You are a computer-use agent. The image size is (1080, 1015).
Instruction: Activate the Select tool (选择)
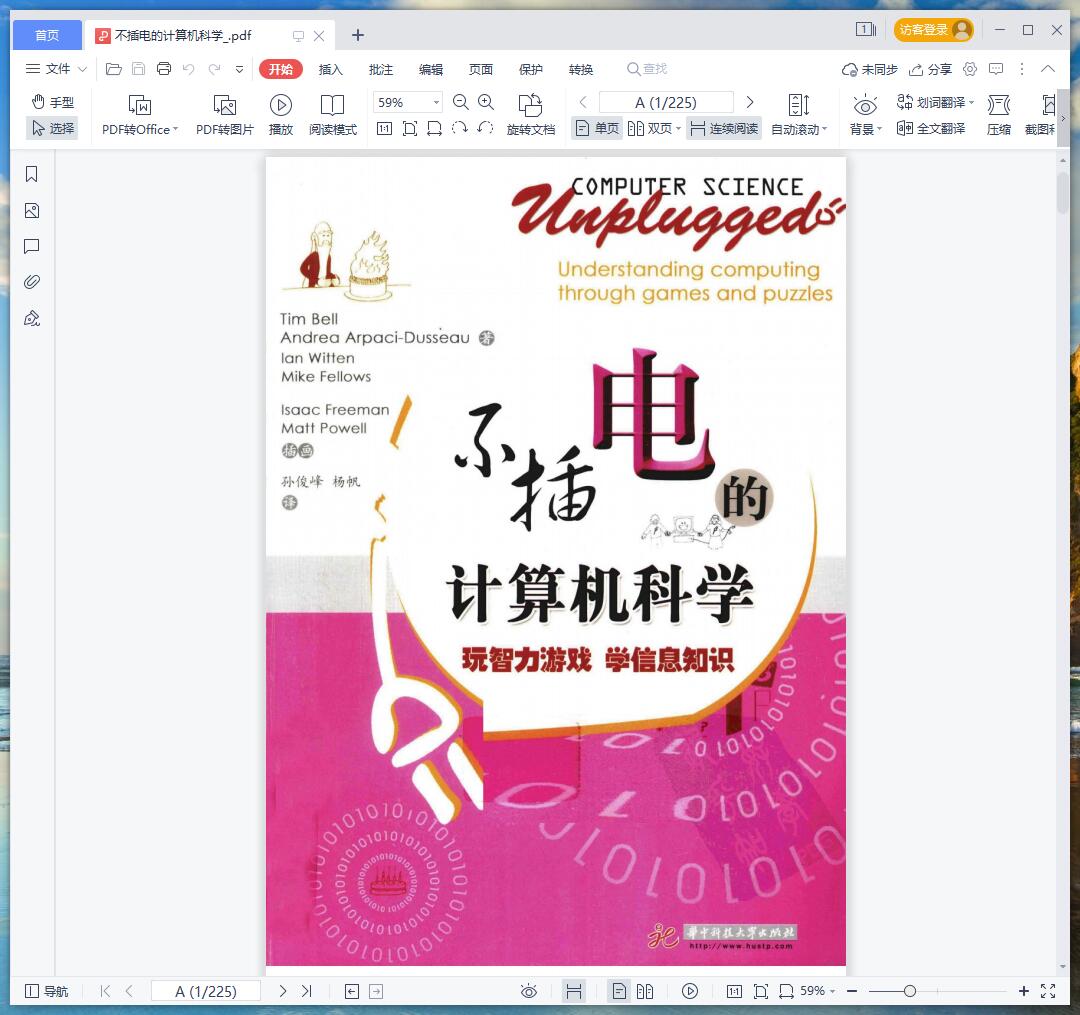pyautogui.click(x=53, y=129)
